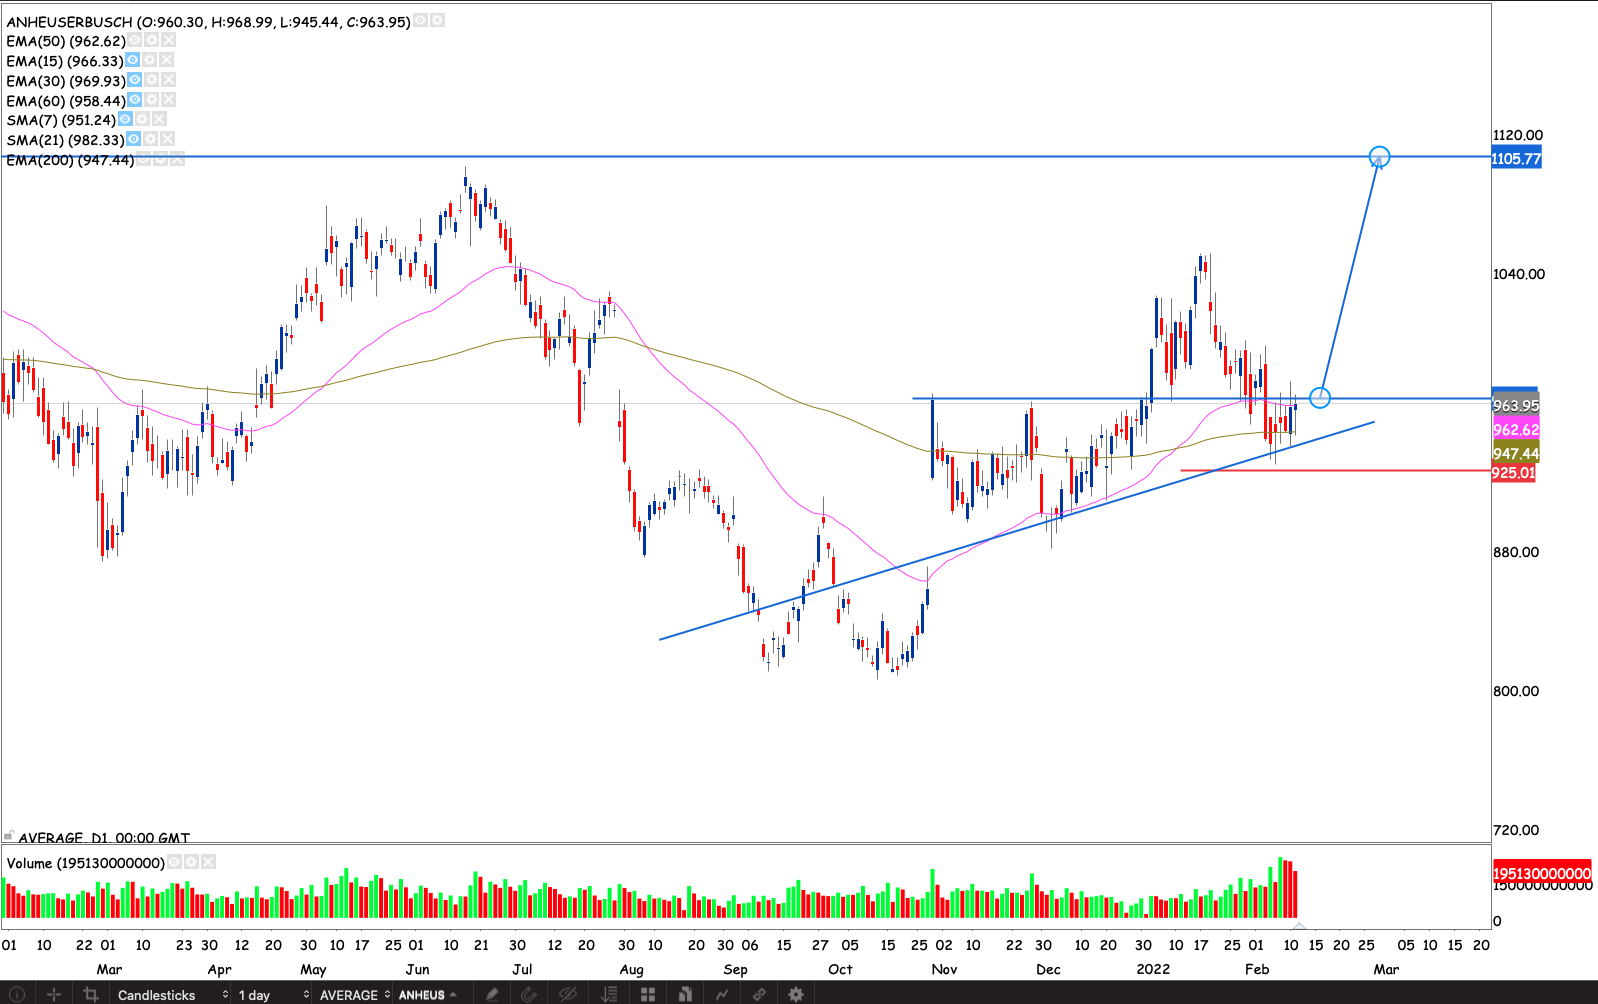Click the line chart indicator icon

tap(721, 994)
